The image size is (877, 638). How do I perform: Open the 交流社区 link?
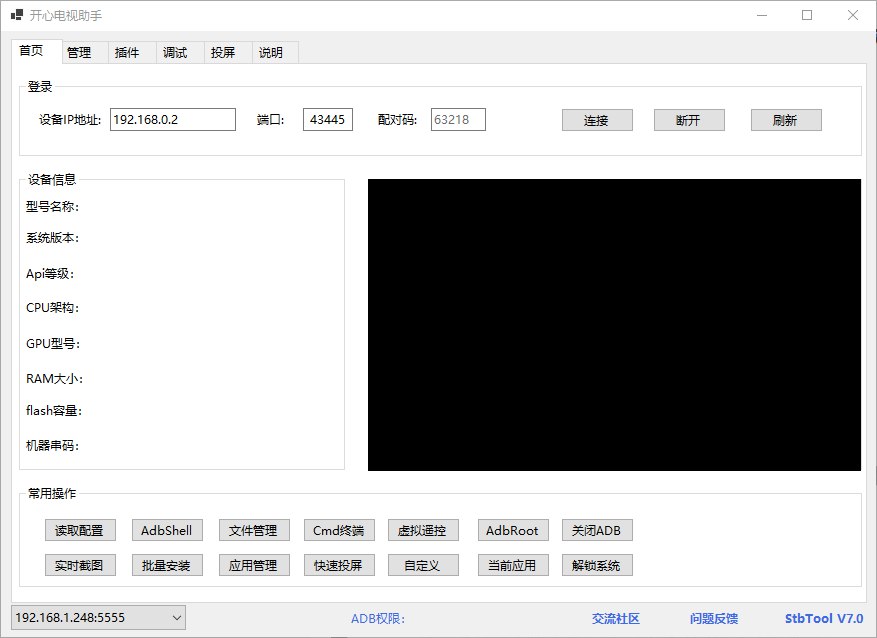[615, 619]
